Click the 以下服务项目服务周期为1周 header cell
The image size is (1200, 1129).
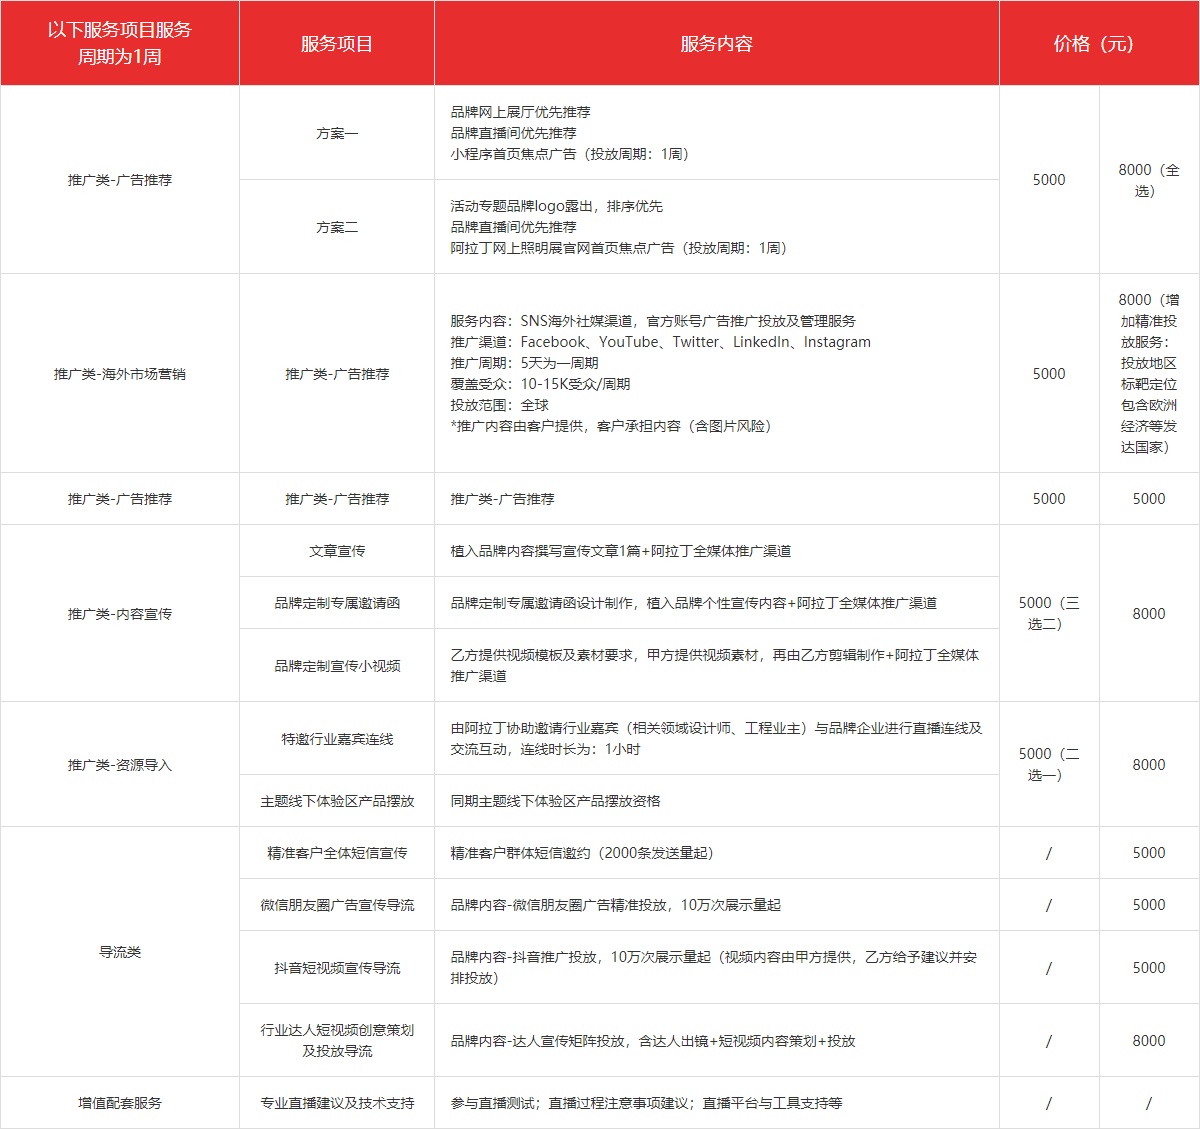[120, 44]
